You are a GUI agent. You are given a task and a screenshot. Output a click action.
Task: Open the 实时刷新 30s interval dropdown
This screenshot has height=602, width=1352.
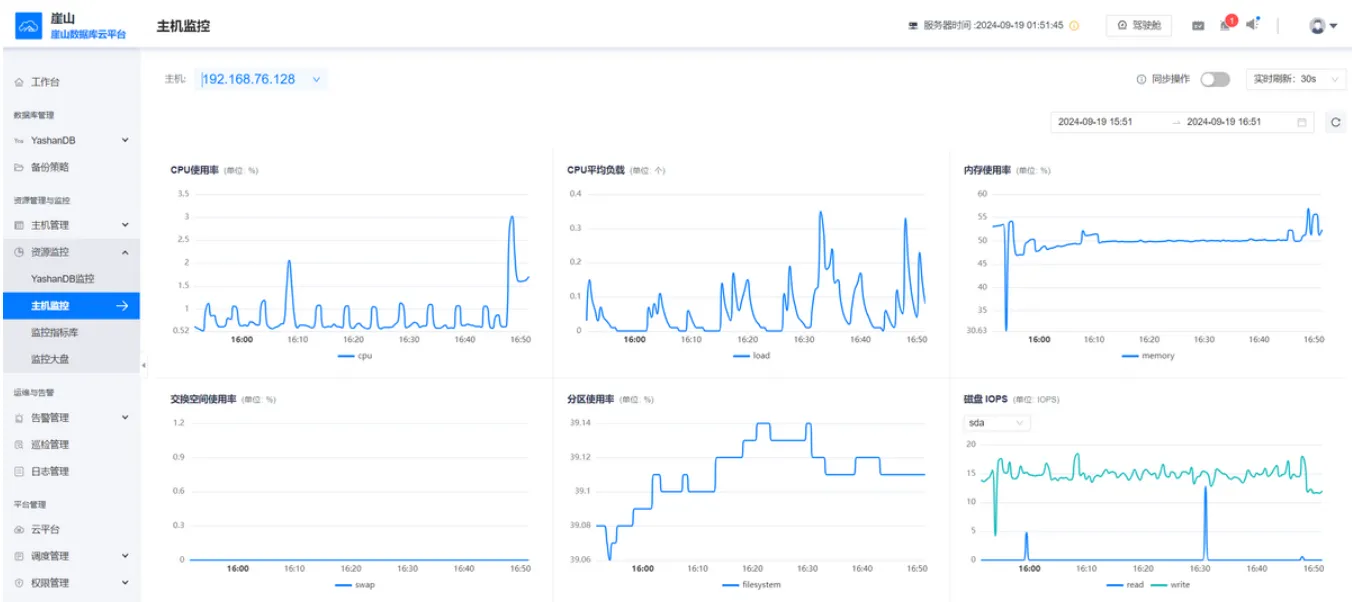[x=1296, y=79]
